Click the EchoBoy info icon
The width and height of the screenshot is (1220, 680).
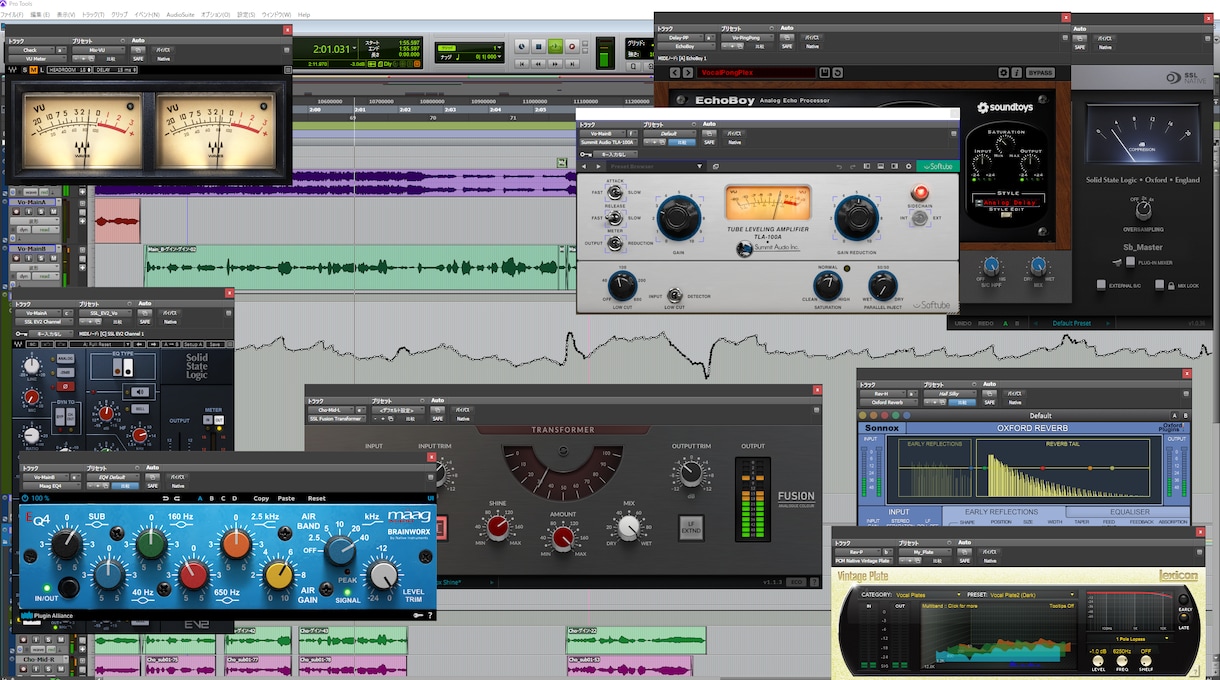click(1016, 73)
